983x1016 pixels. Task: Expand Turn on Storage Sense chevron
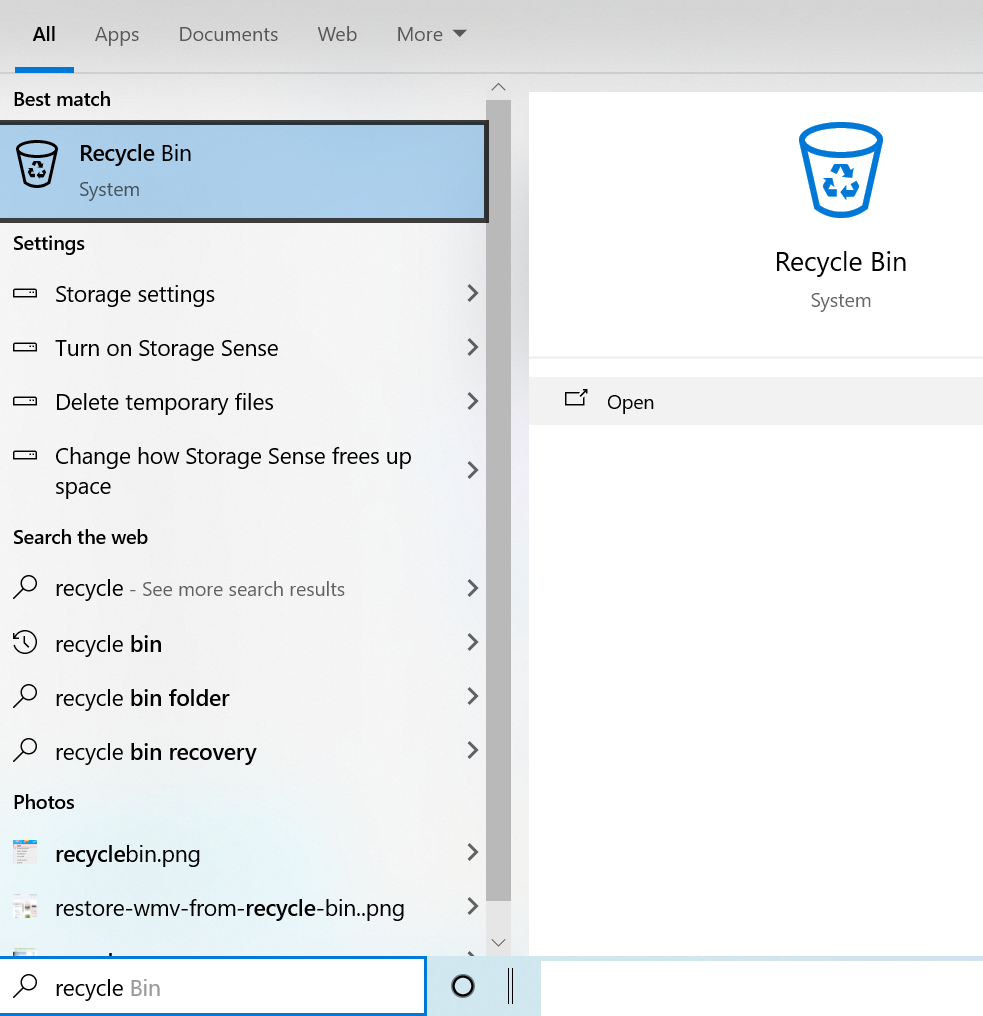(472, 347)
